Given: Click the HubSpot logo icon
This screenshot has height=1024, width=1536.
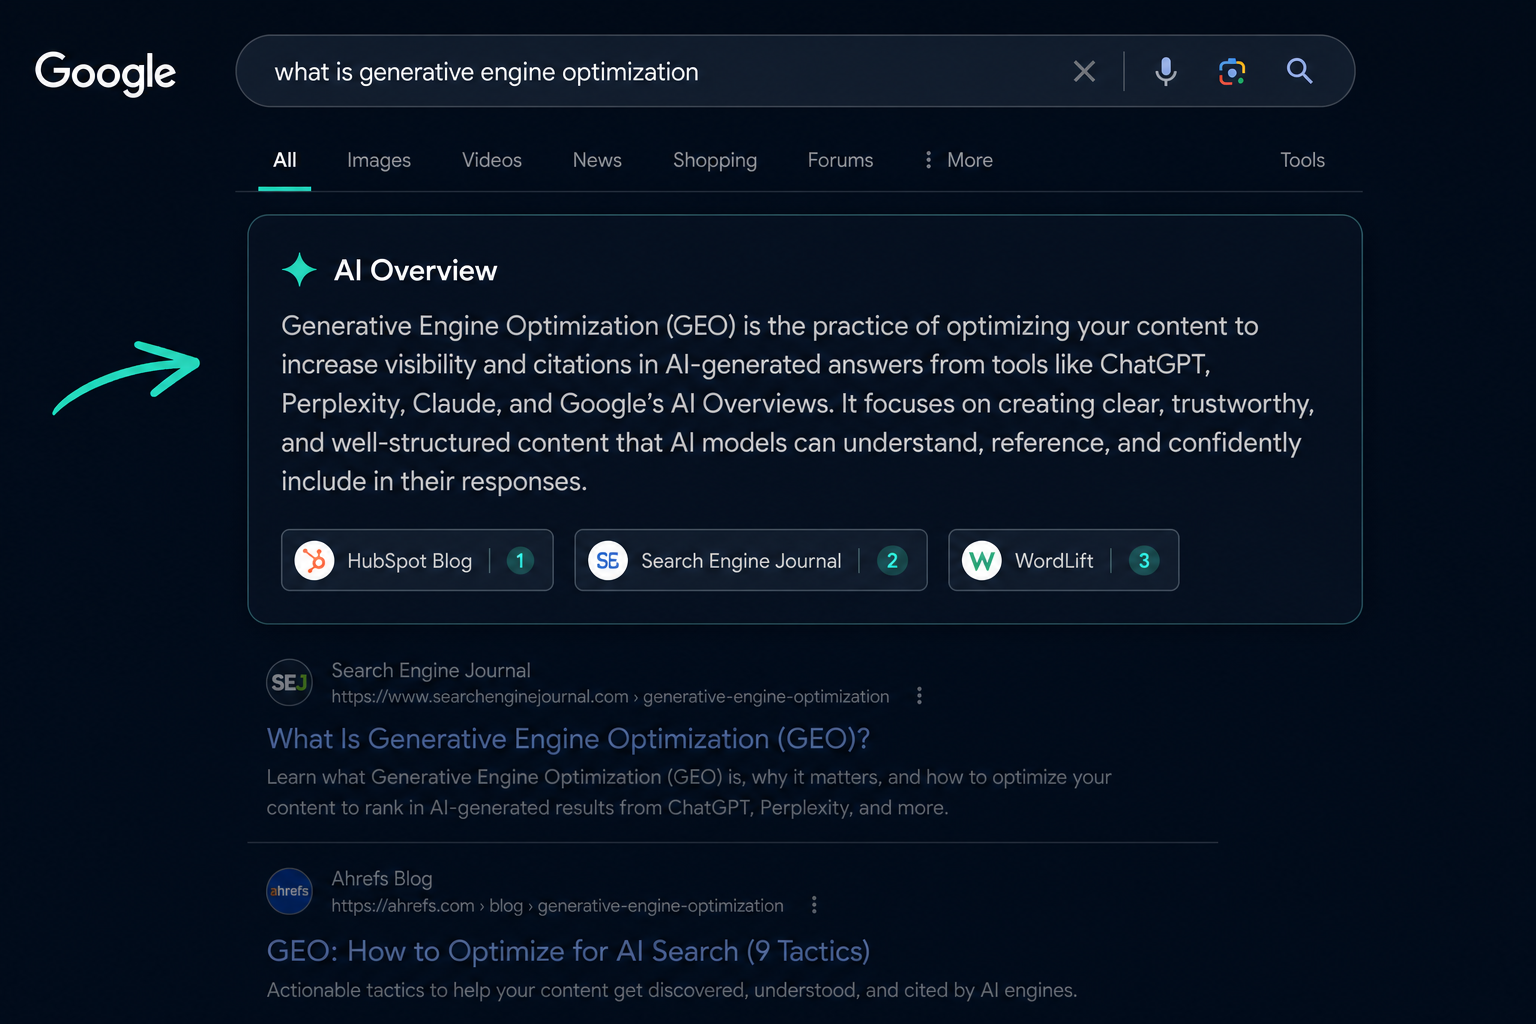Looking at the screenshot, I should [x=315, y=560].
